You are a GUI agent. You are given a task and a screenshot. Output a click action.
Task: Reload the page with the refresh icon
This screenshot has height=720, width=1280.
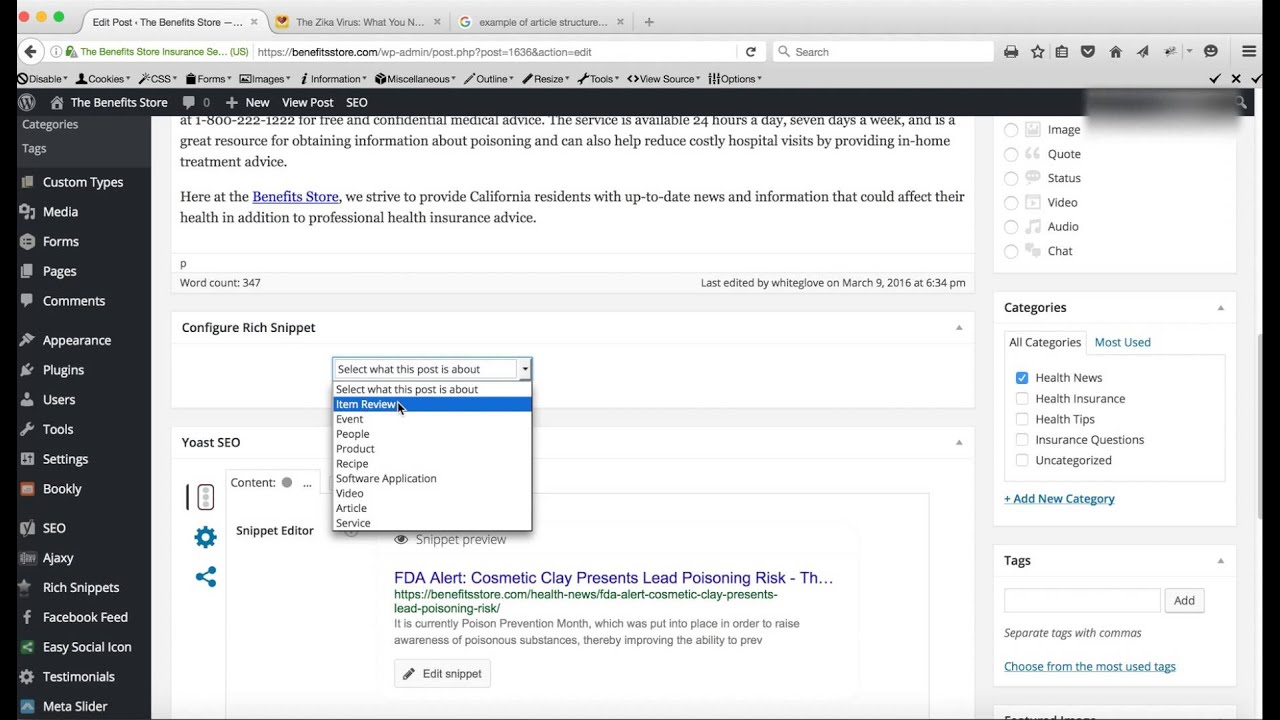click(750, 52)
